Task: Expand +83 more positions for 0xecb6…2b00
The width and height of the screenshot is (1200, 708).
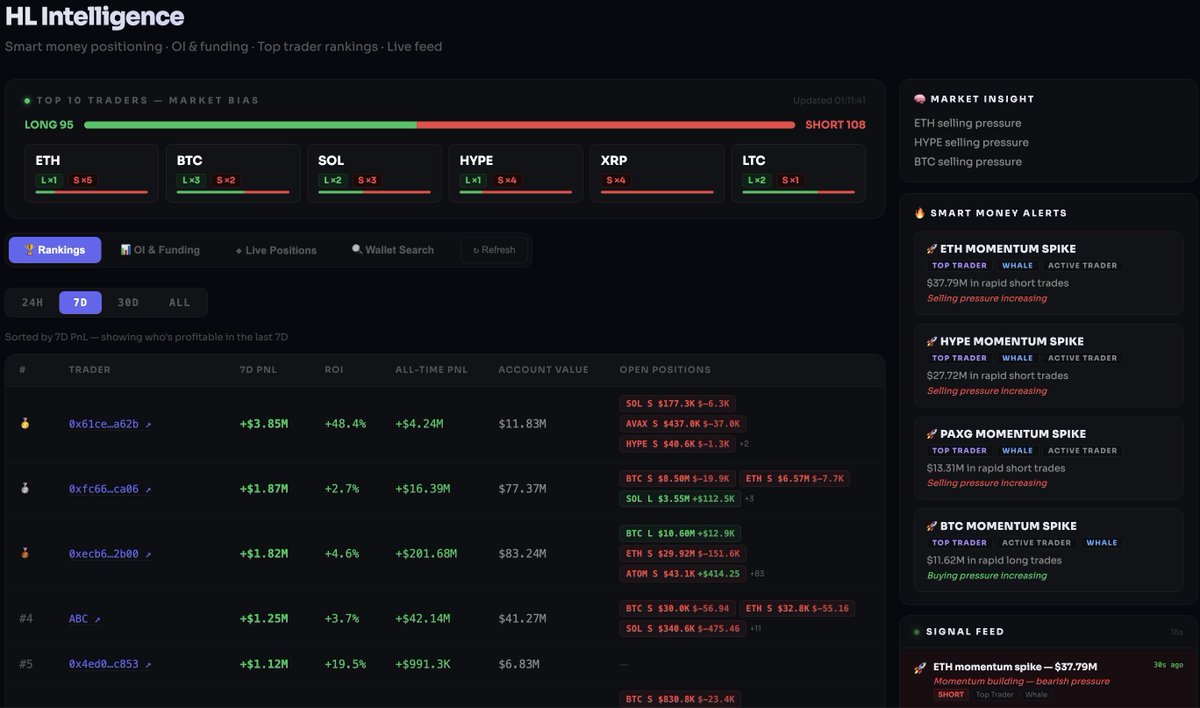Action: (756, 574)
